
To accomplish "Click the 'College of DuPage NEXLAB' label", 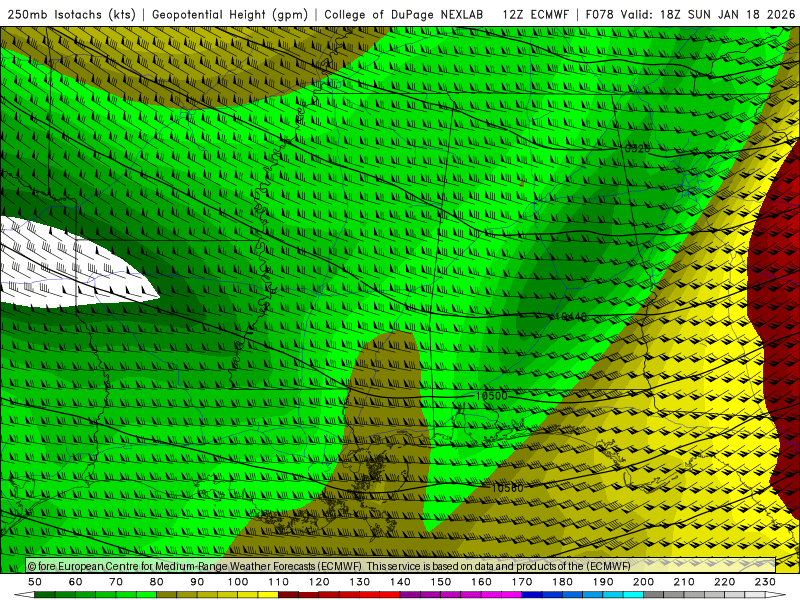I will (404, 14).
